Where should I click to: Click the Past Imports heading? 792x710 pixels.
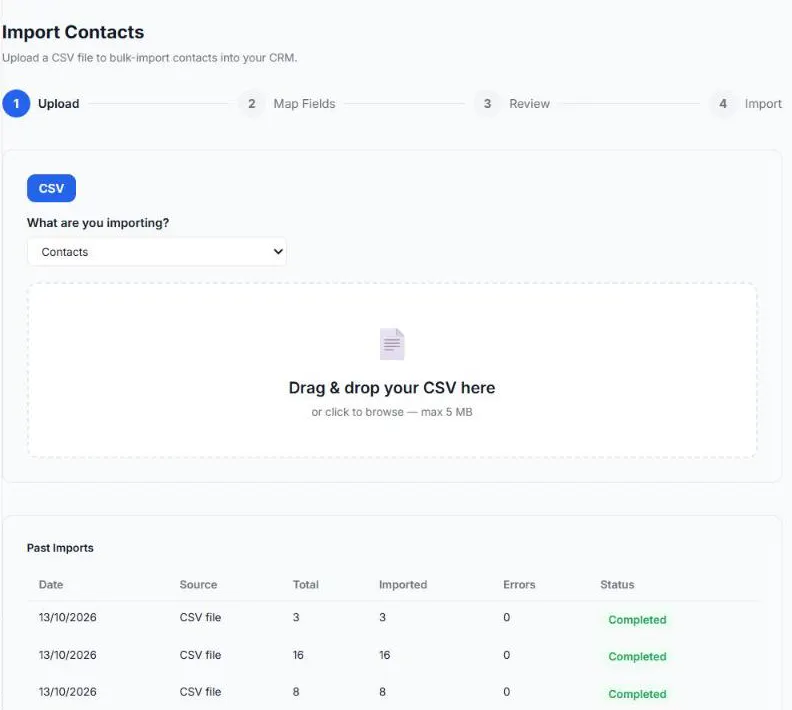click(60, 548)
